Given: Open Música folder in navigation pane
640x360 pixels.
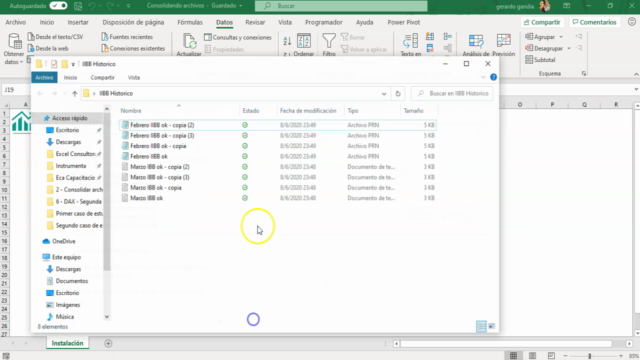Looking at the screenshot, I should pos(60,317).
